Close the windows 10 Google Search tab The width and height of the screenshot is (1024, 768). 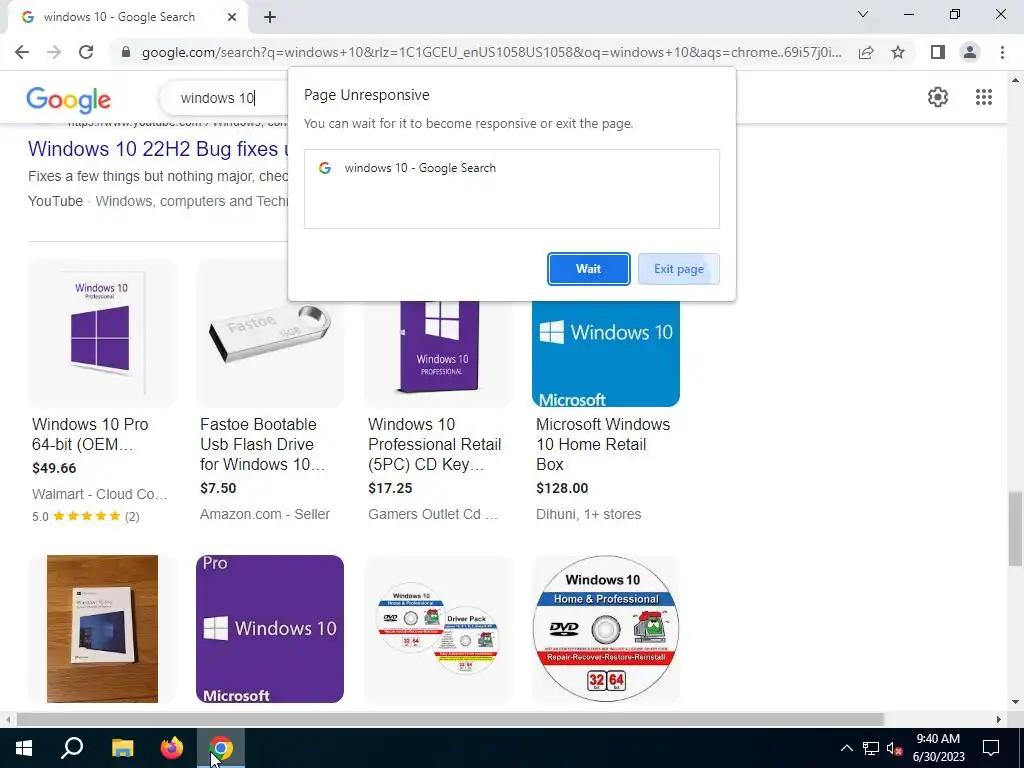pos(232,17)
